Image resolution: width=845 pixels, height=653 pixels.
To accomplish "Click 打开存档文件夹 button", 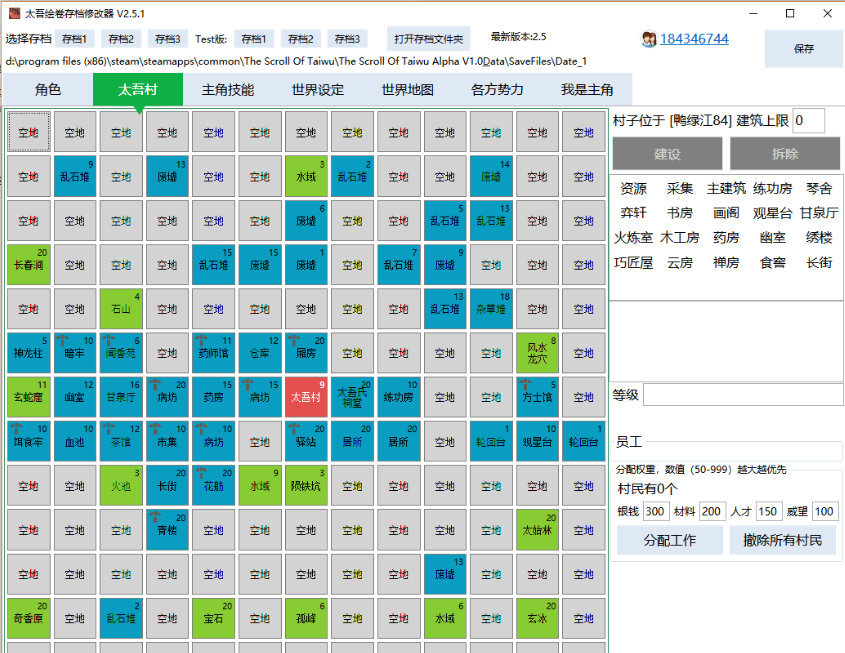I will (x=428, y=39).
